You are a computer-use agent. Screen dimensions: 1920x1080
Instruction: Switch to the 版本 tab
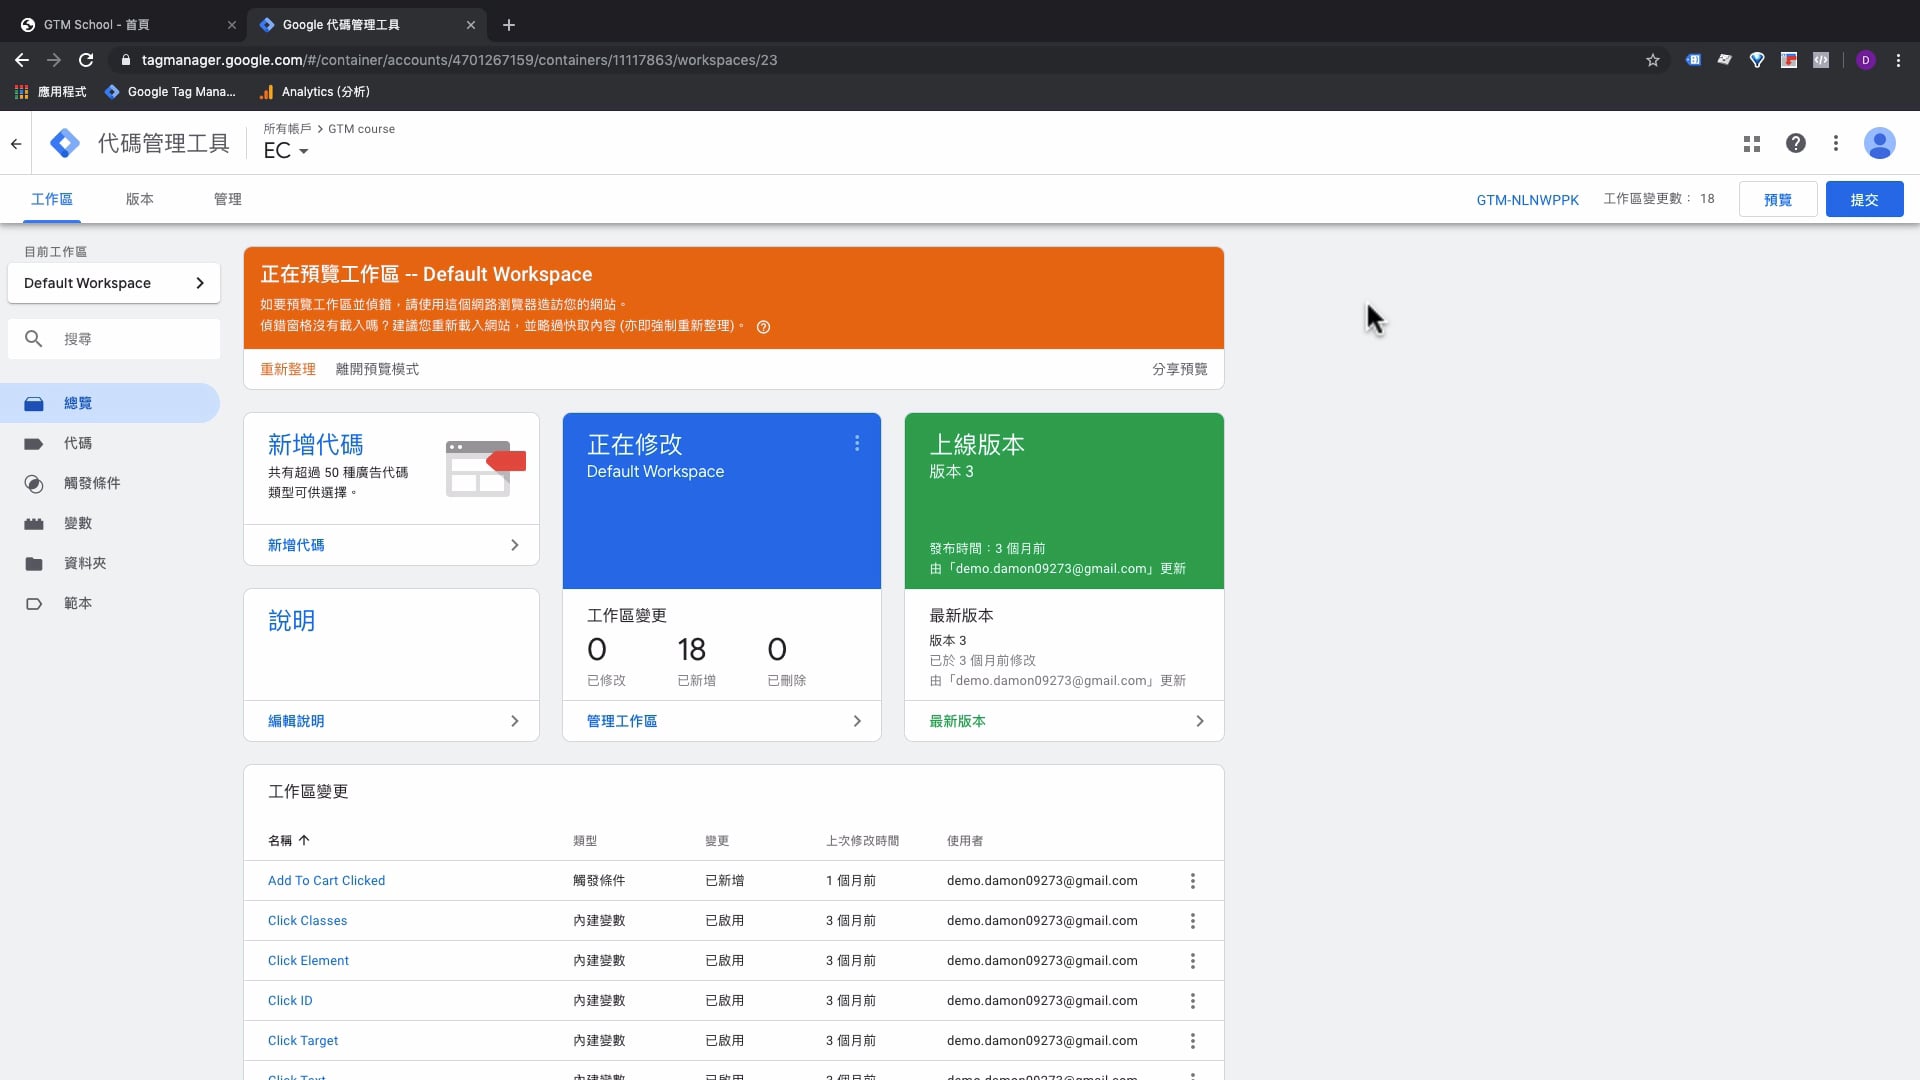pyautogui.click(x=140, y=199)
